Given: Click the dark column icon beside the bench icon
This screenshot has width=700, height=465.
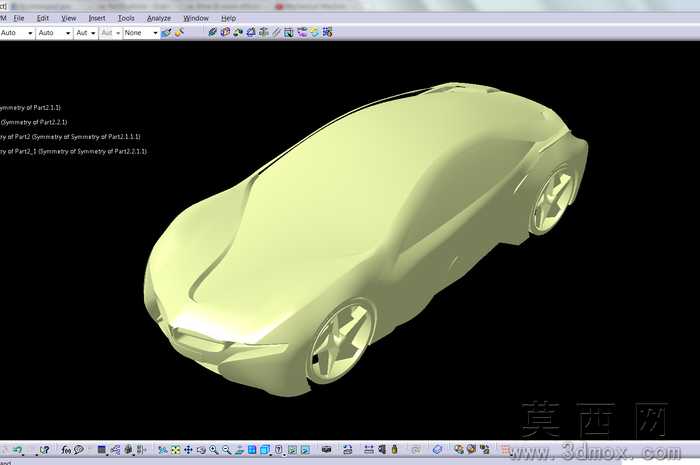Looking at the screenshot, I should point(382,450).
